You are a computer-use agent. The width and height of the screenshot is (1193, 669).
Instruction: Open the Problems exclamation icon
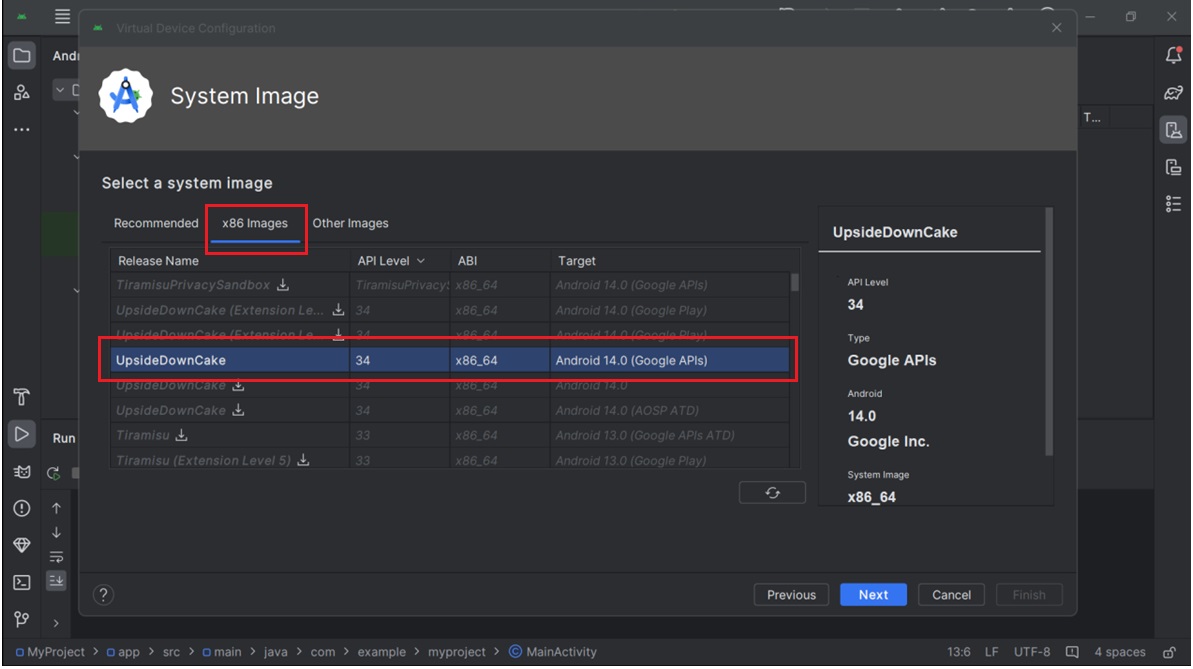[x=21, y=508]
